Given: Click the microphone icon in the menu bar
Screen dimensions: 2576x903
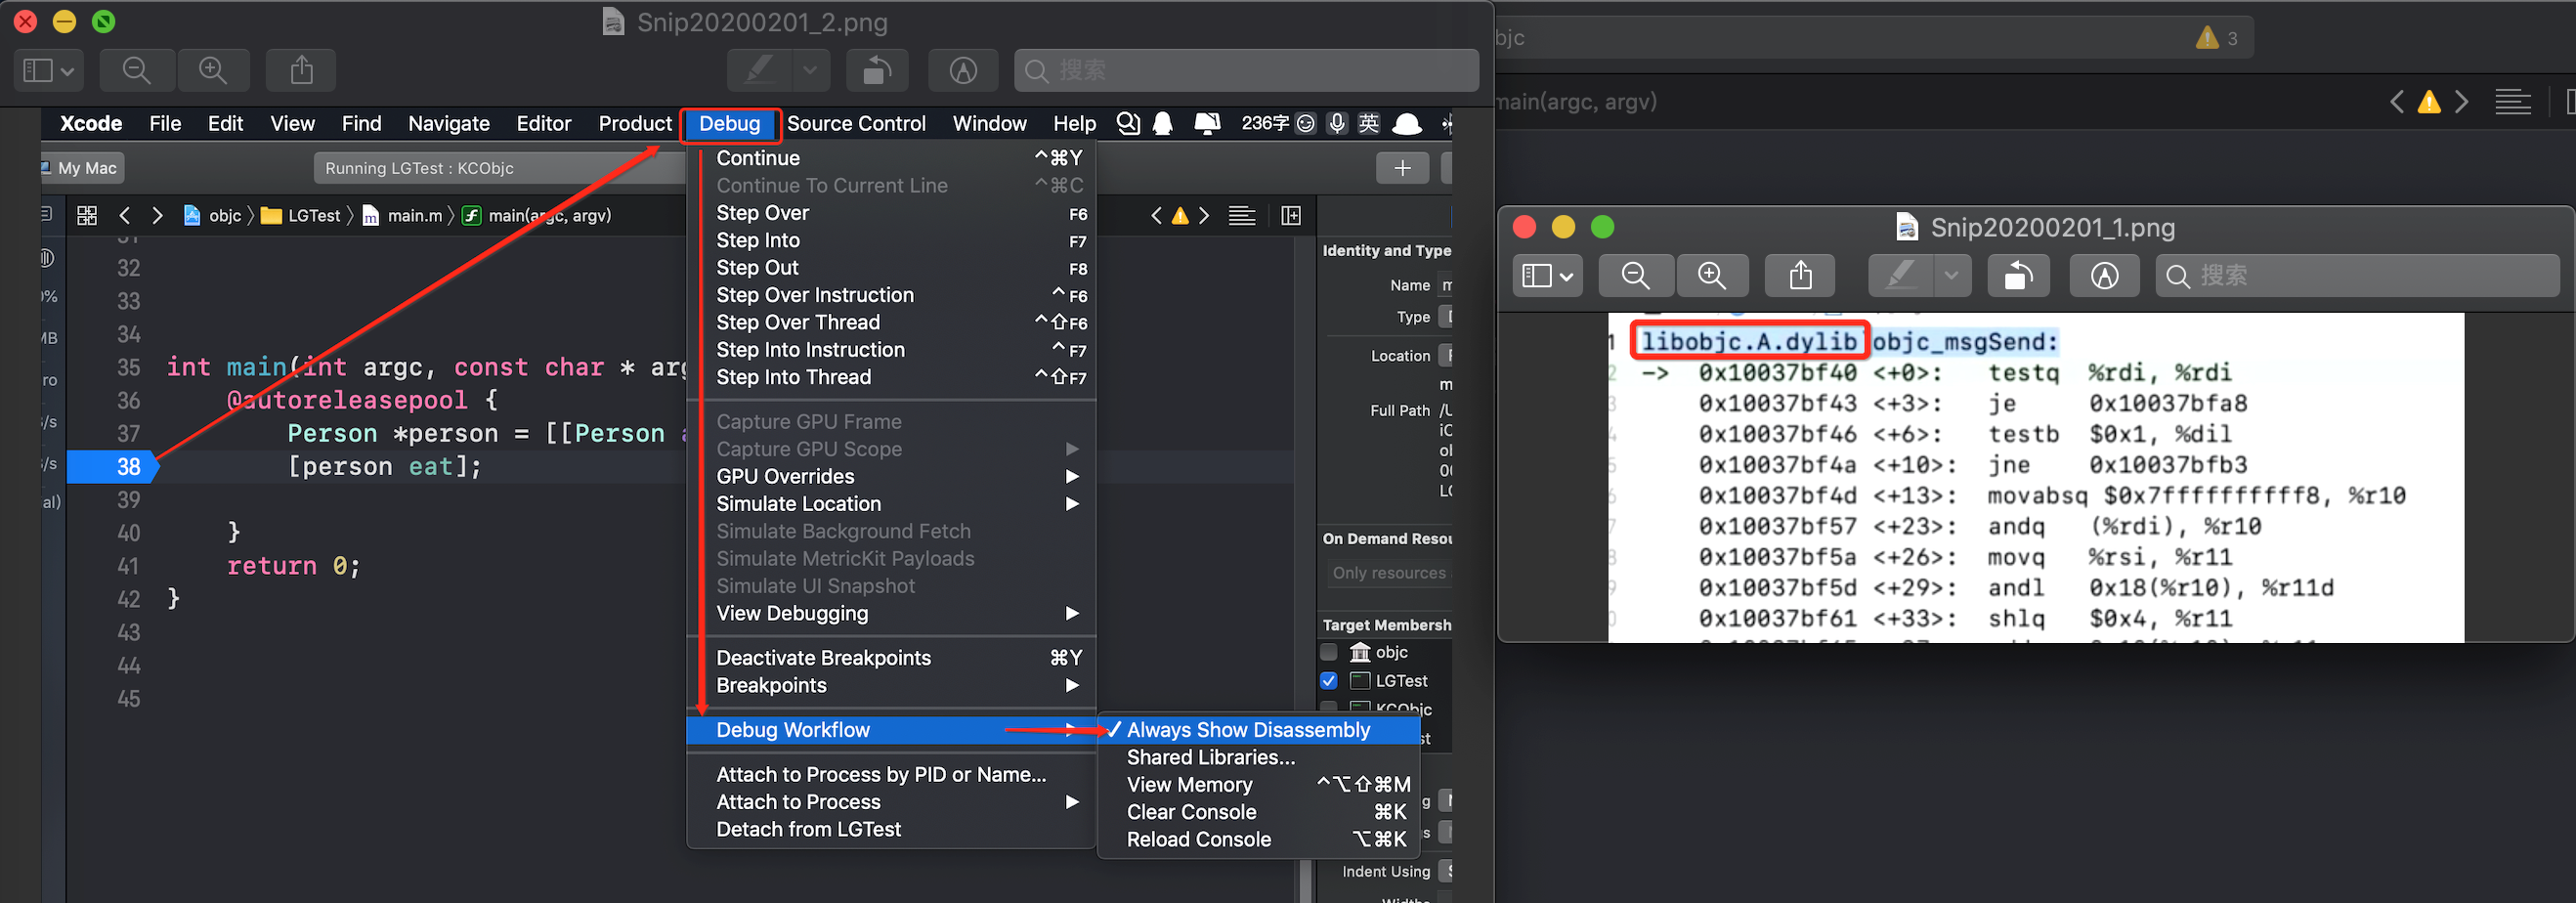Looking at the screenshot, I should tap(1337, 123).
